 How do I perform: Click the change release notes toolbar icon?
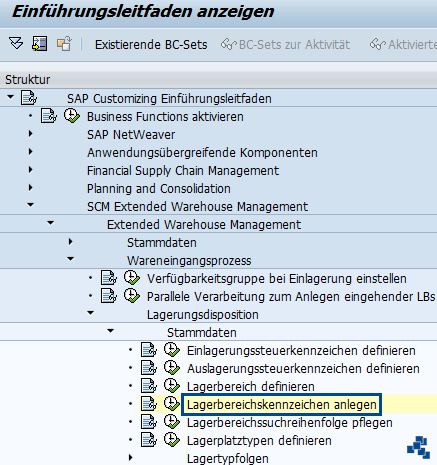click(x=64, y=44)
